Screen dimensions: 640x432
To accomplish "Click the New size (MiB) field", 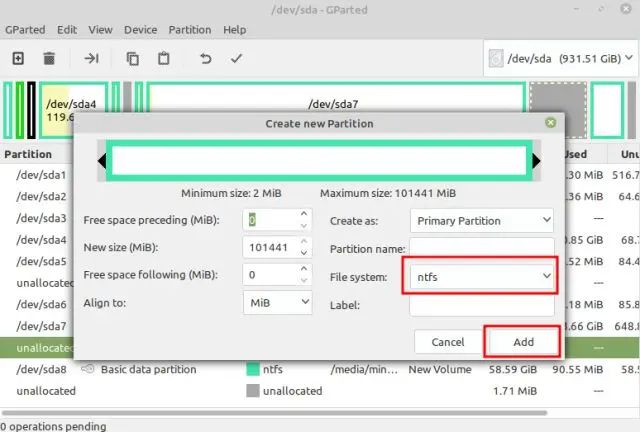I will [x=268, y=247].
